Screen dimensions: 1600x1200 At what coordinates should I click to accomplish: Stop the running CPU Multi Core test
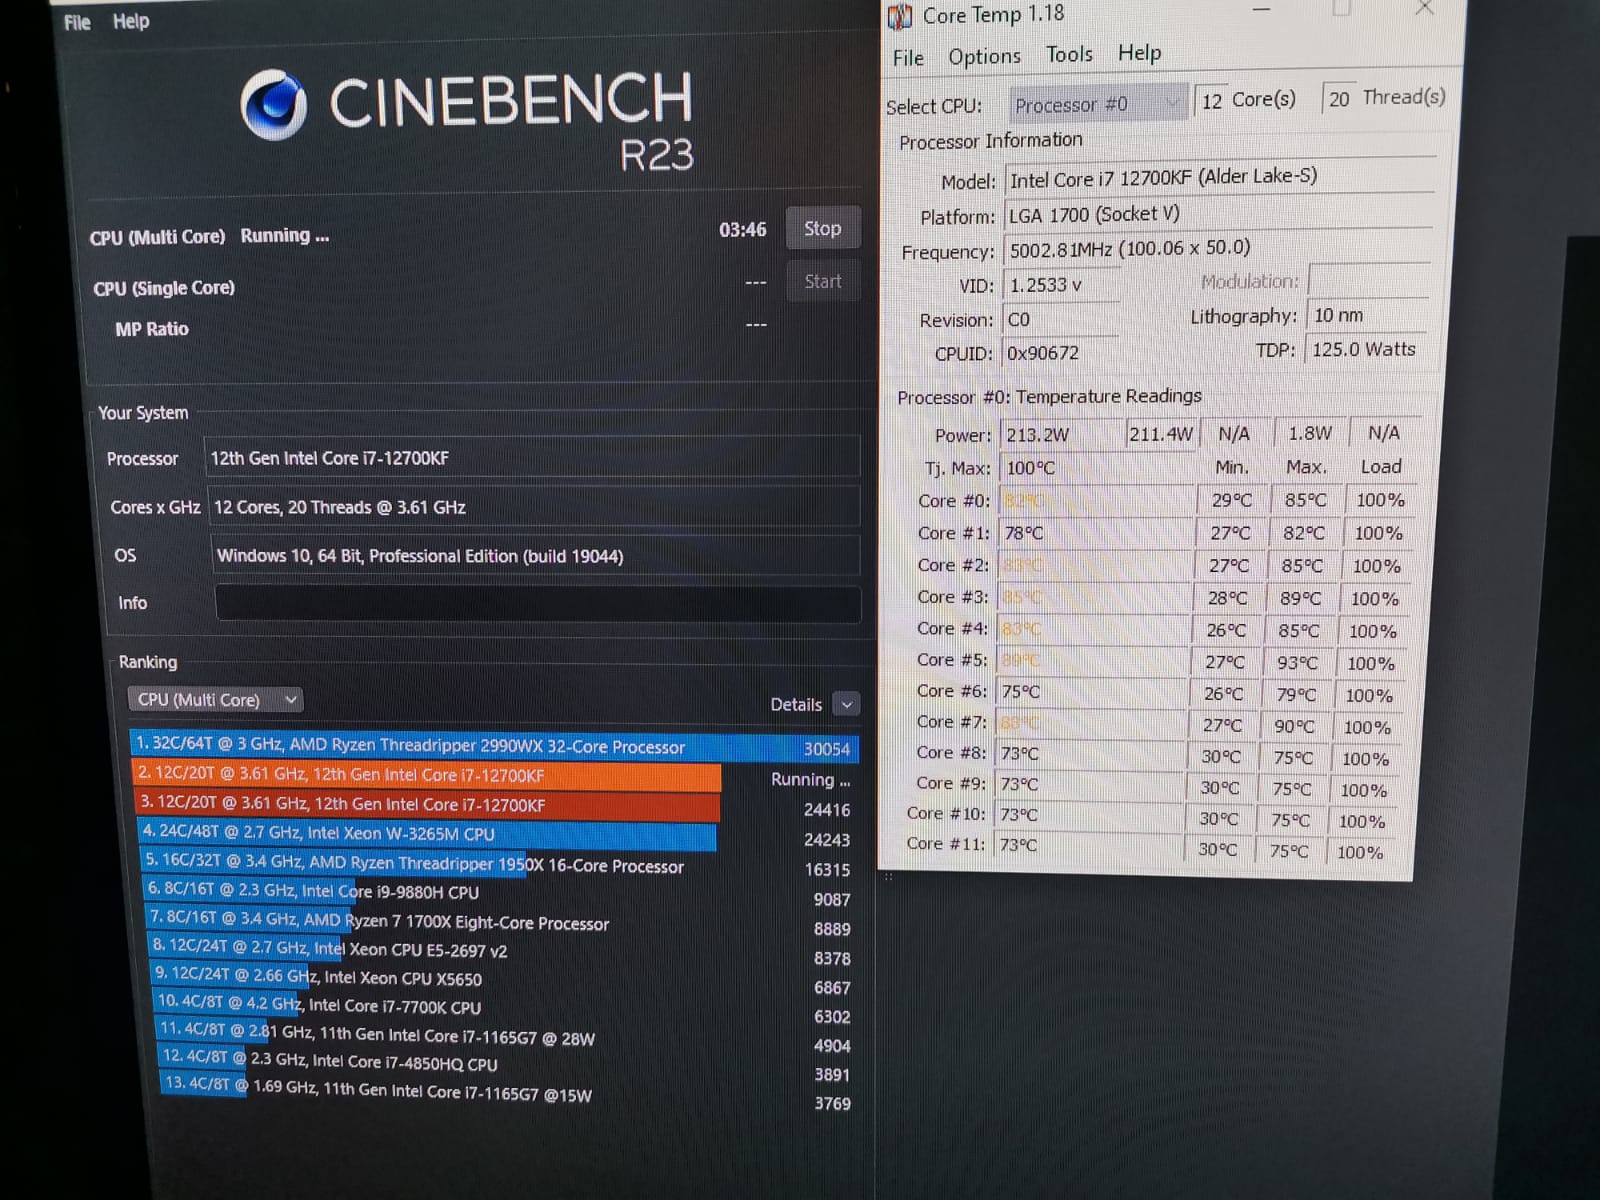pyautogui.click(x=822, y=229)
